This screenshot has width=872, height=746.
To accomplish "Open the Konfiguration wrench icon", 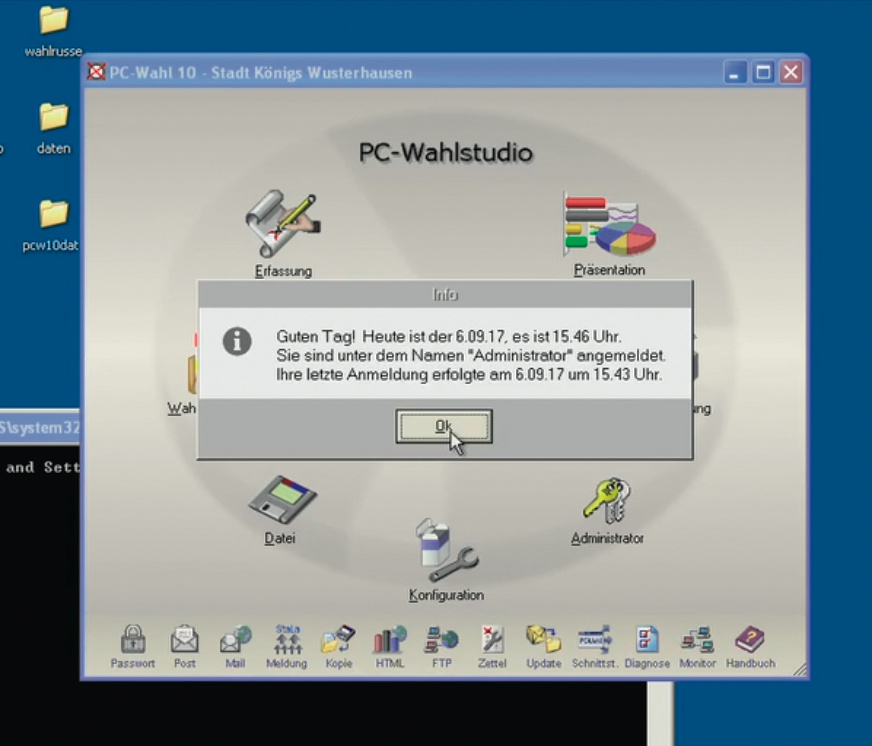I will tap(446, 551).
